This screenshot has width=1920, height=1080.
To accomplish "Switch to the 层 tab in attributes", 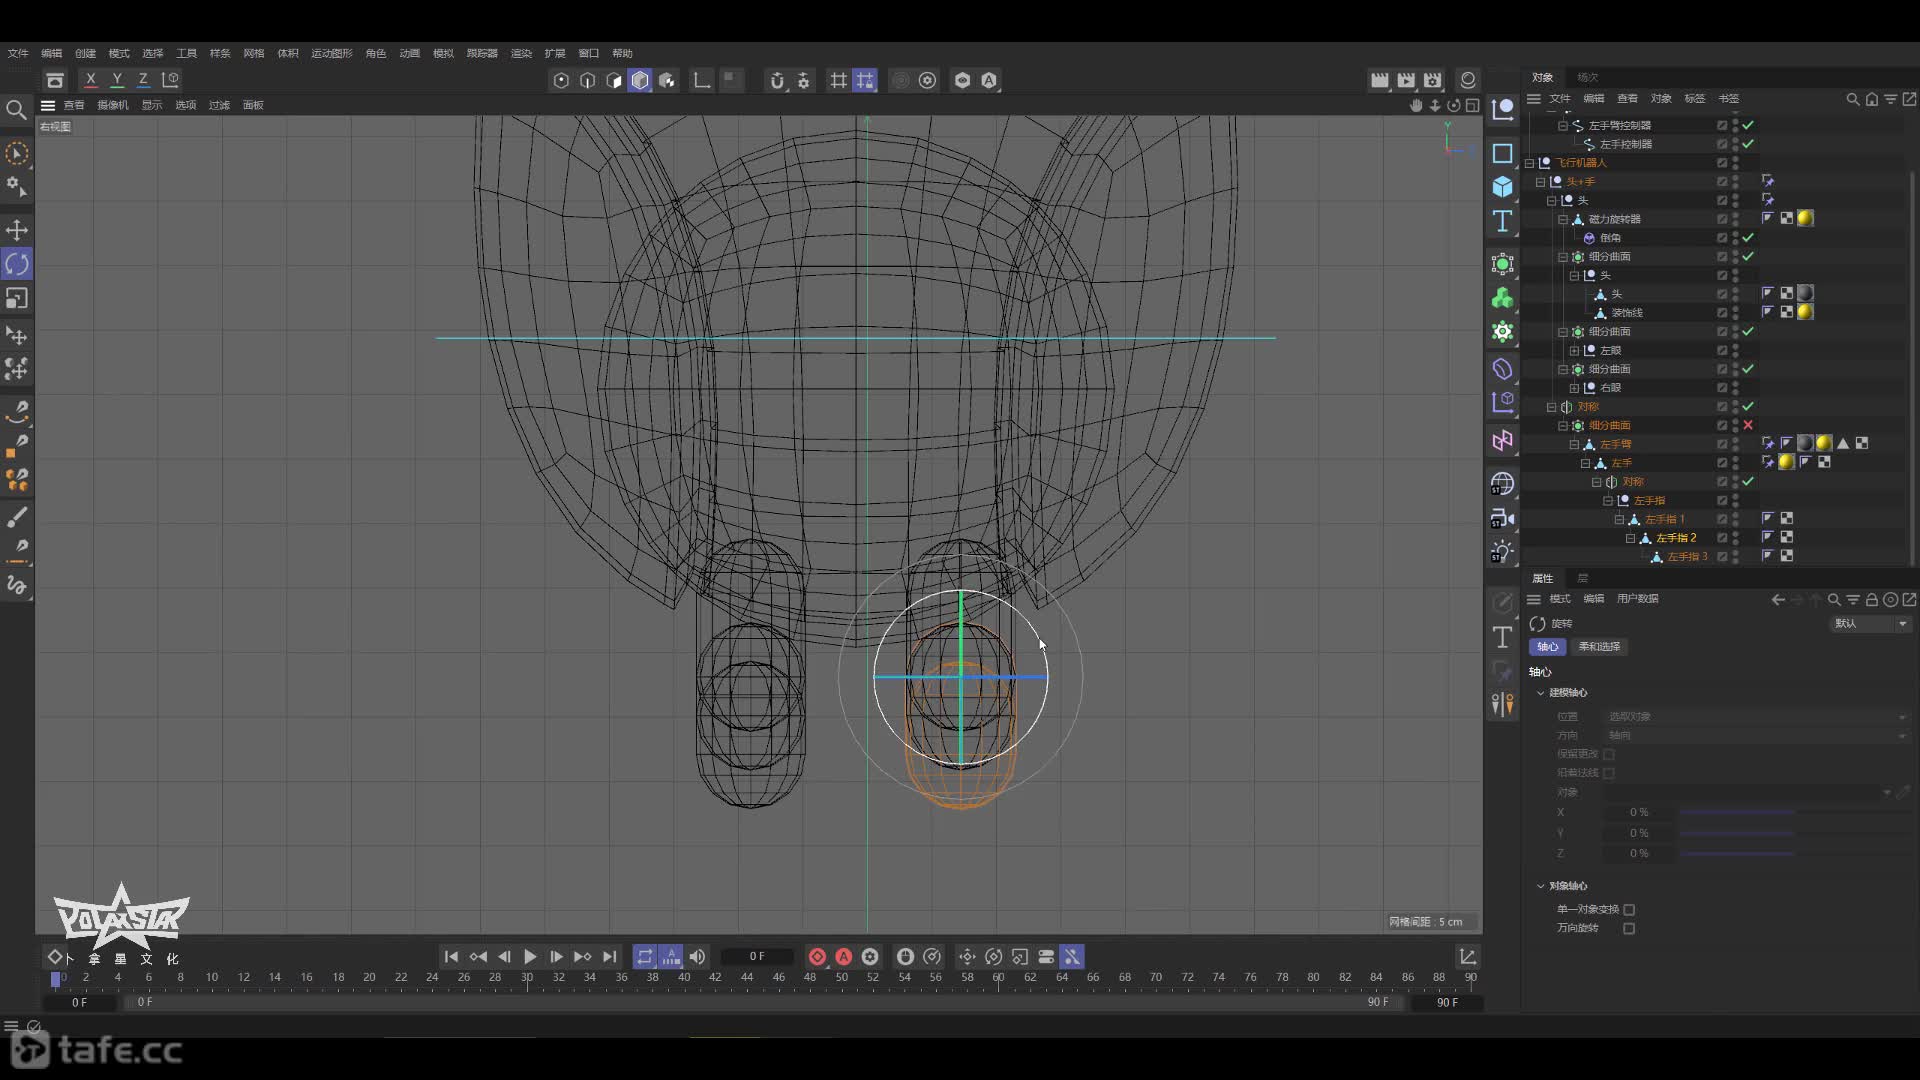I will (1582, 578).
